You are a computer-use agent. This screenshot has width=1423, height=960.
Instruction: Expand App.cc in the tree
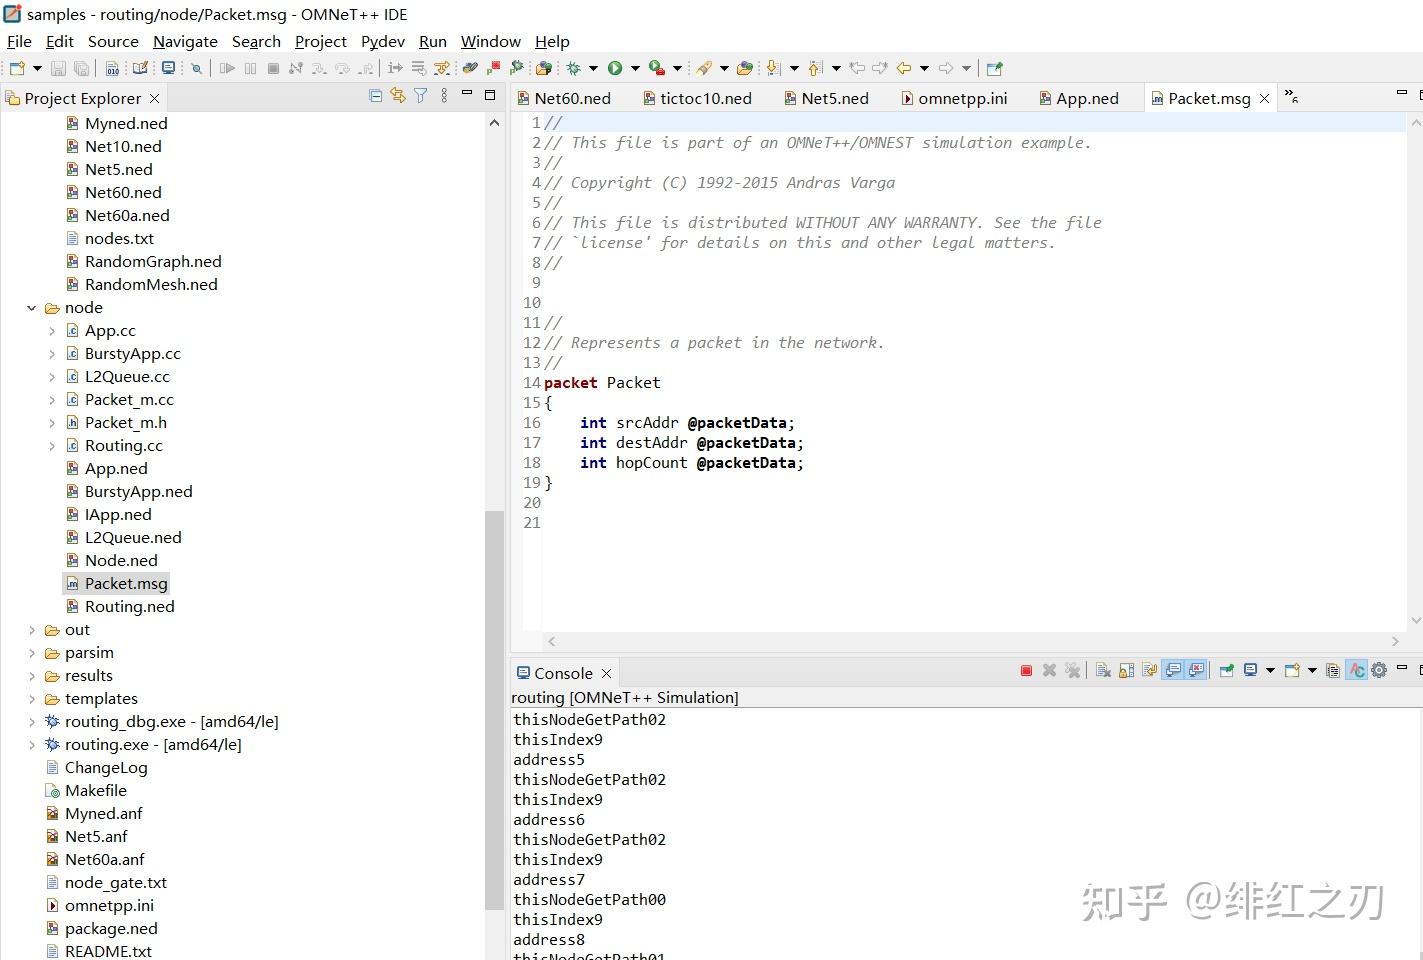[52, 331]
